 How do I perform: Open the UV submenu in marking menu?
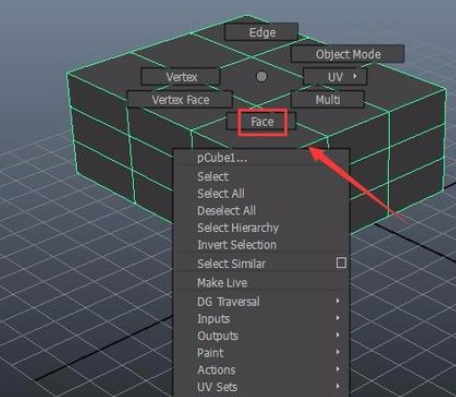335,77
